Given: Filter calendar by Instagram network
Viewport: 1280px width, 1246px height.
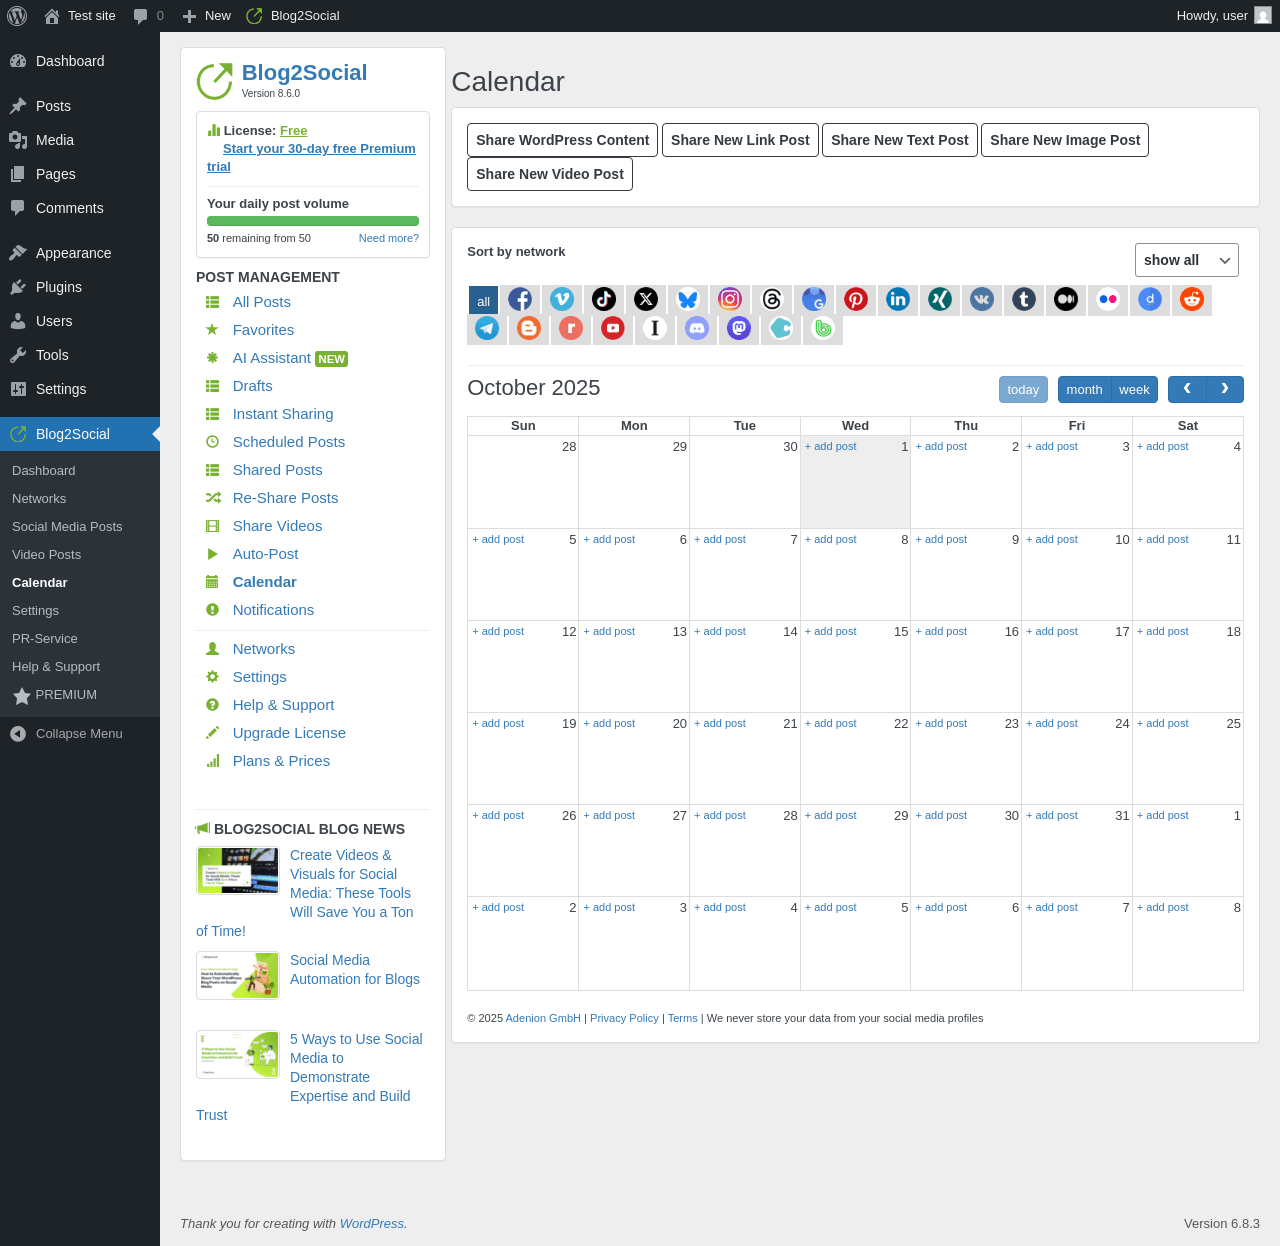Looking at the screenshot, I should (x=730, y=299).
